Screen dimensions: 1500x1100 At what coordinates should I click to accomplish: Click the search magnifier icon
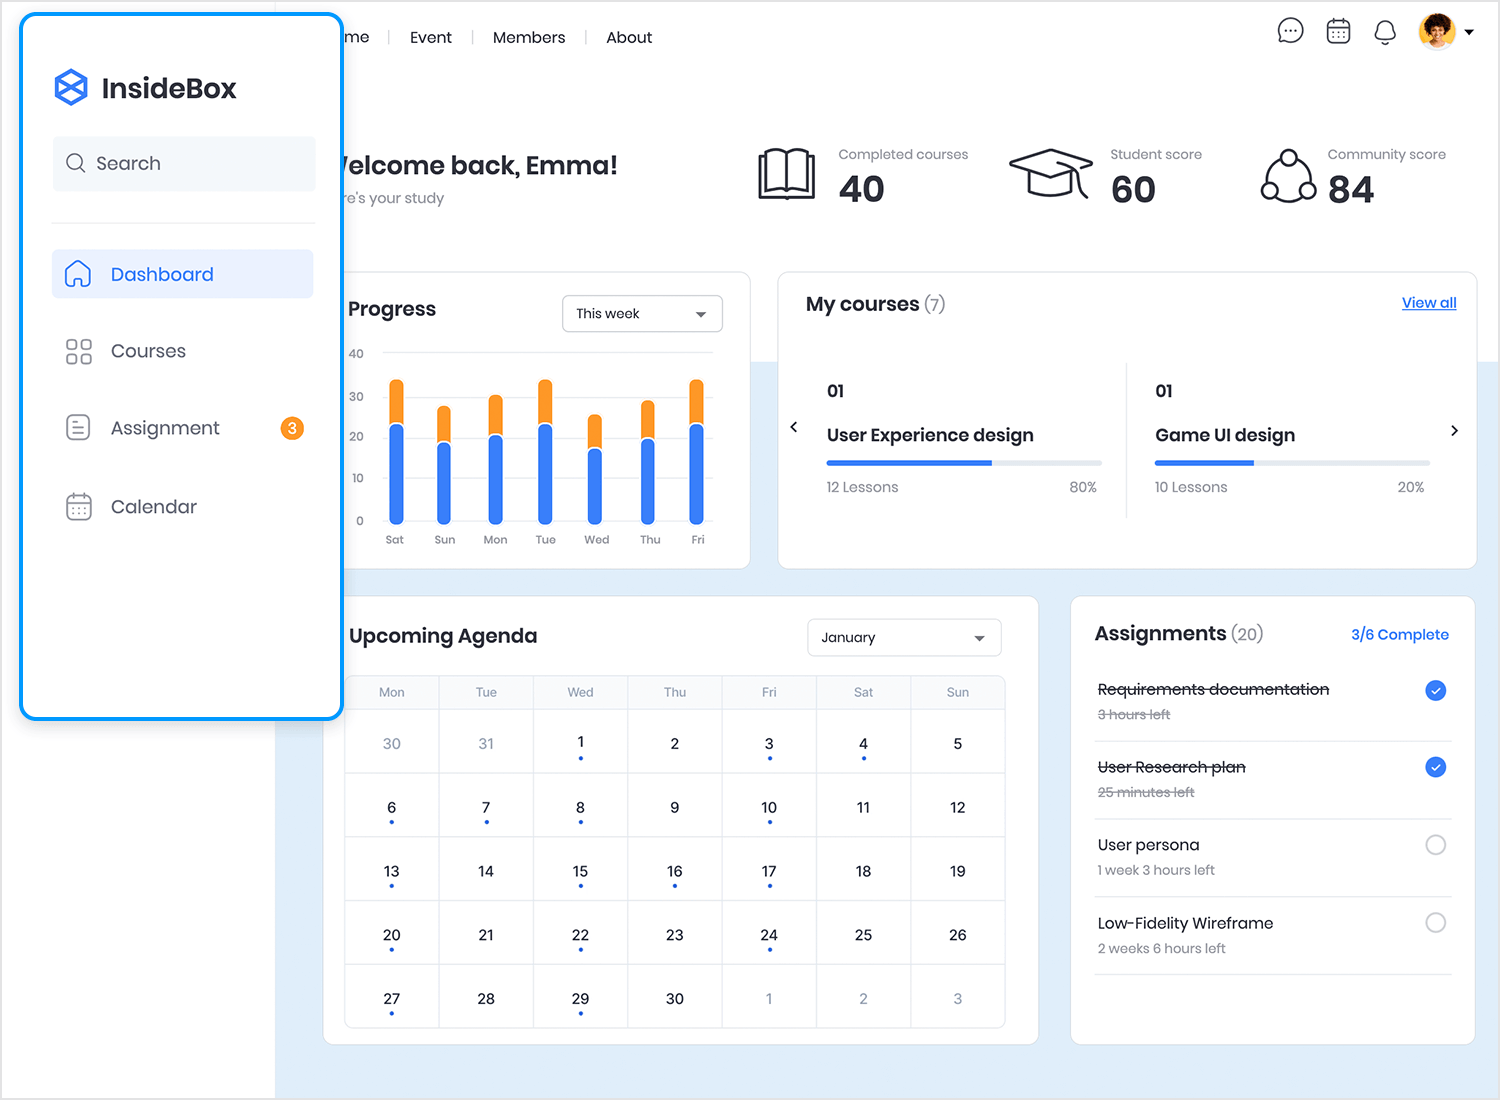point(75,163)
